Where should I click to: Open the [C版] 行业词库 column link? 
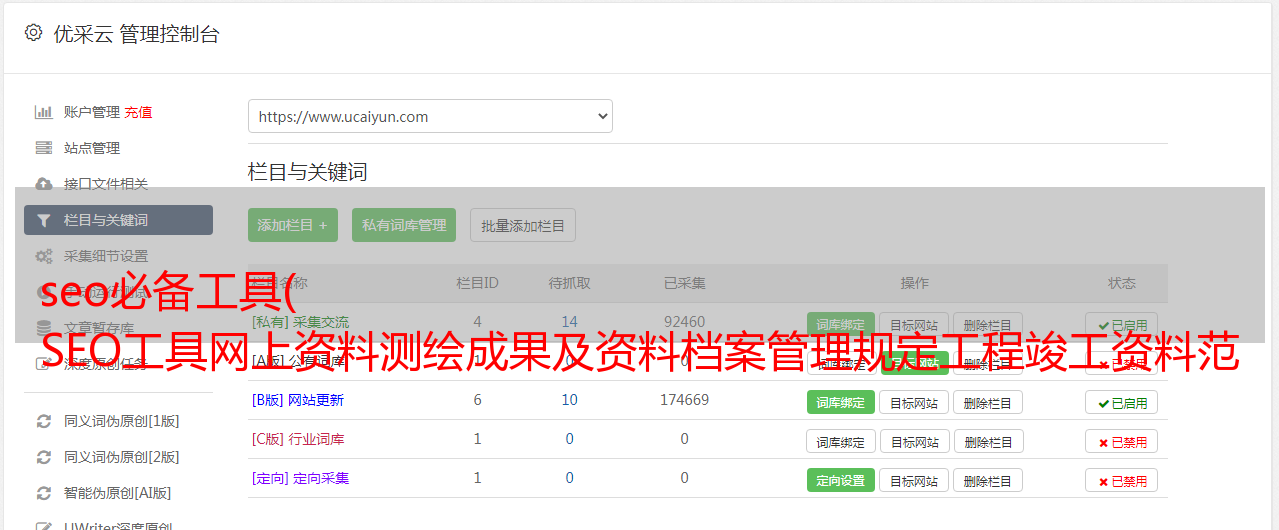pos(297,439)
